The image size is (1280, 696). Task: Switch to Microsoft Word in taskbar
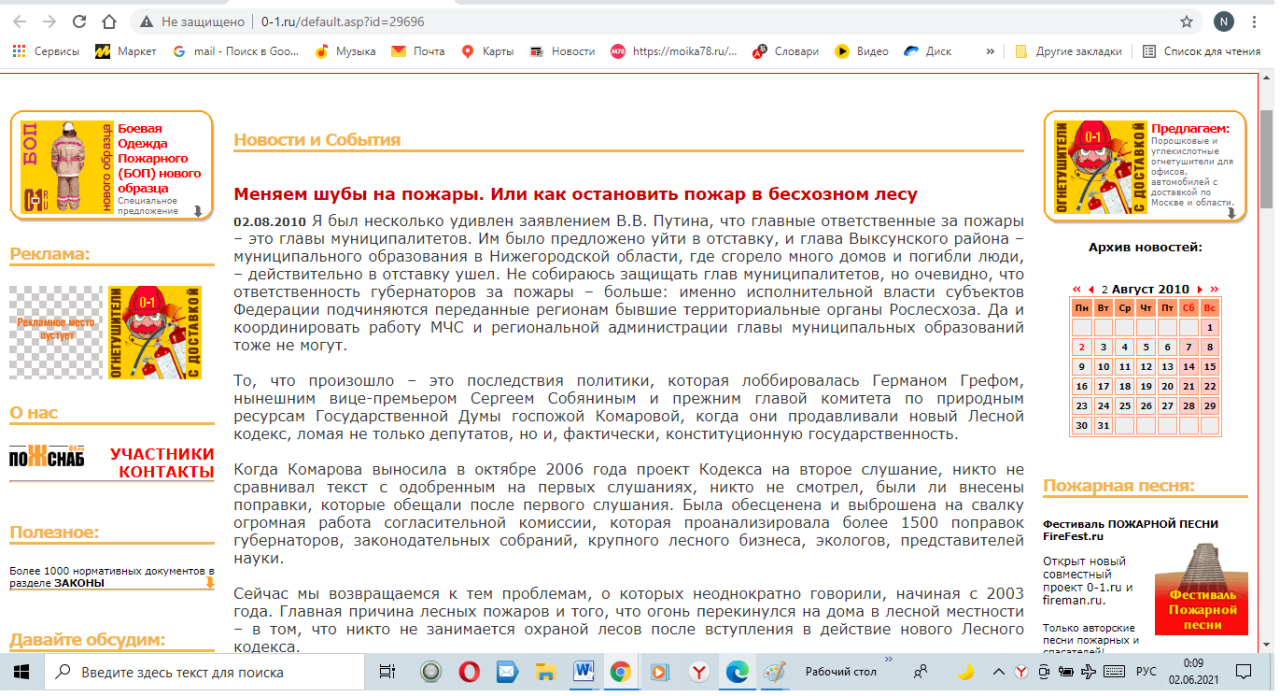583,672
